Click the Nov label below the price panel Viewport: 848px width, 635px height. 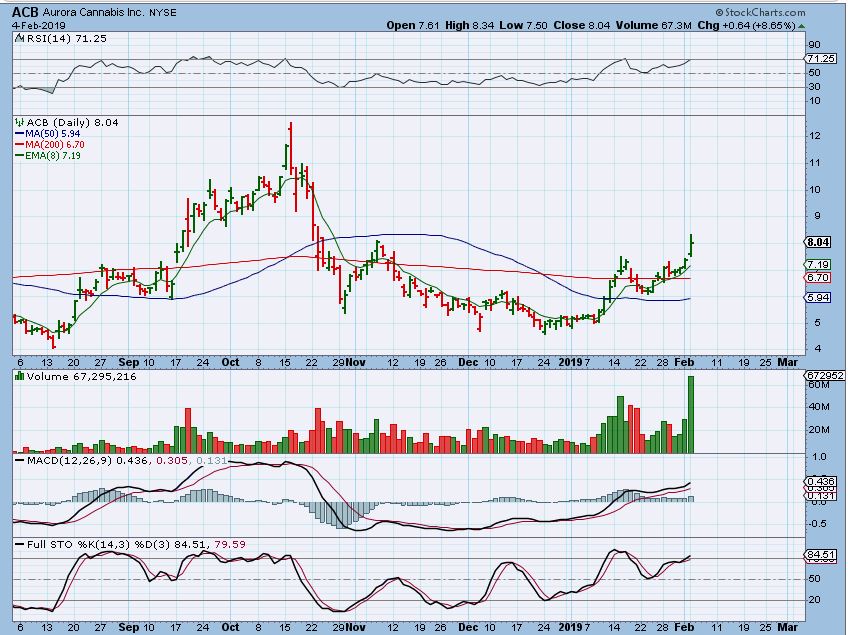click(x=355, y=362)
